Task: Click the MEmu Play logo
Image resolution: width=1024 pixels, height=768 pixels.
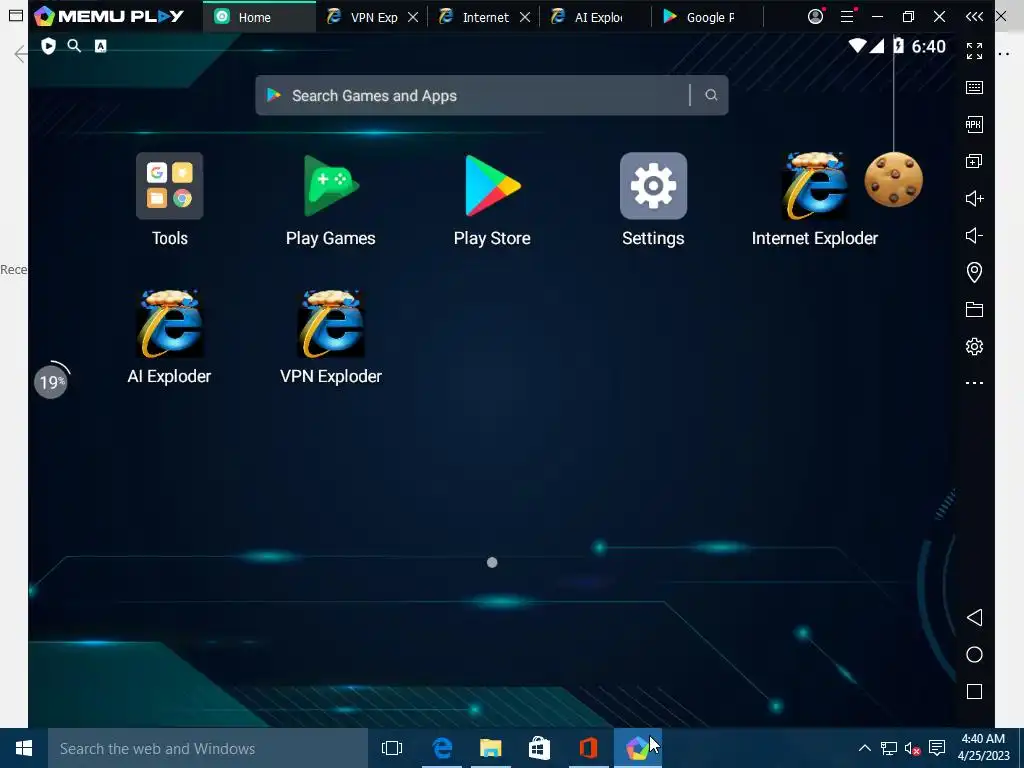Action: click(x=110, y=16)
